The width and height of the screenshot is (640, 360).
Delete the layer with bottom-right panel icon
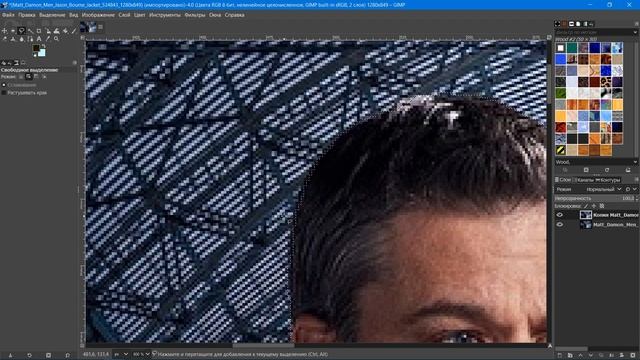click(633, 356)
